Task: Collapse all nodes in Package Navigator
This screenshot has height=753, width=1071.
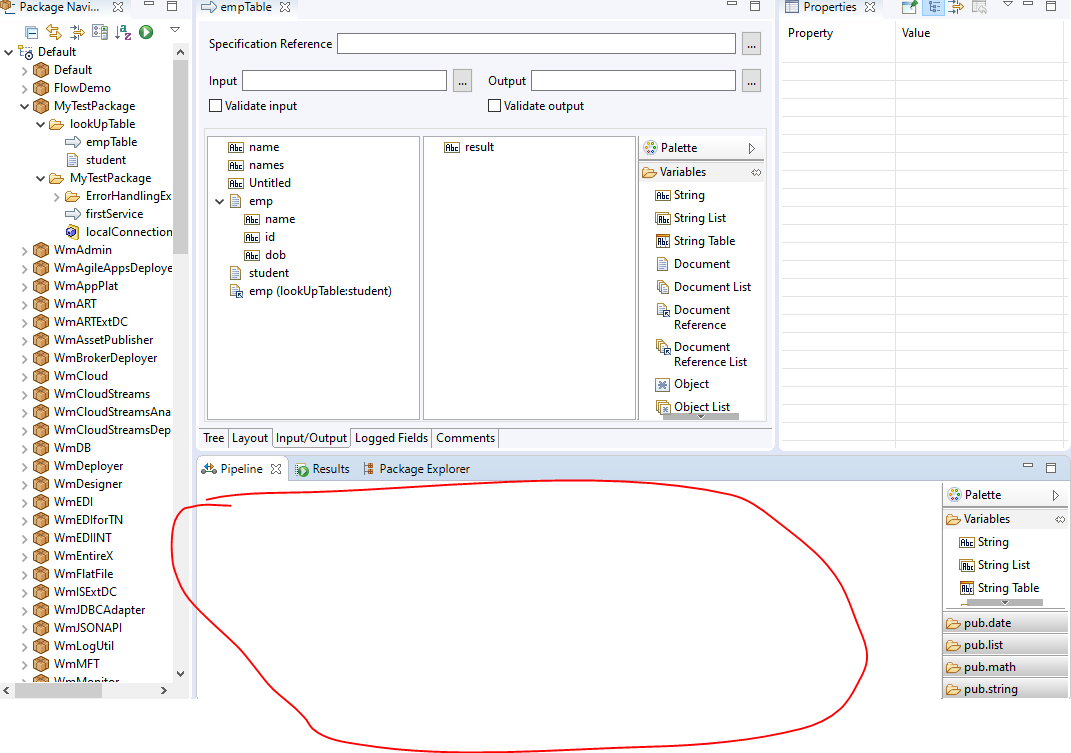Action: 31,31
